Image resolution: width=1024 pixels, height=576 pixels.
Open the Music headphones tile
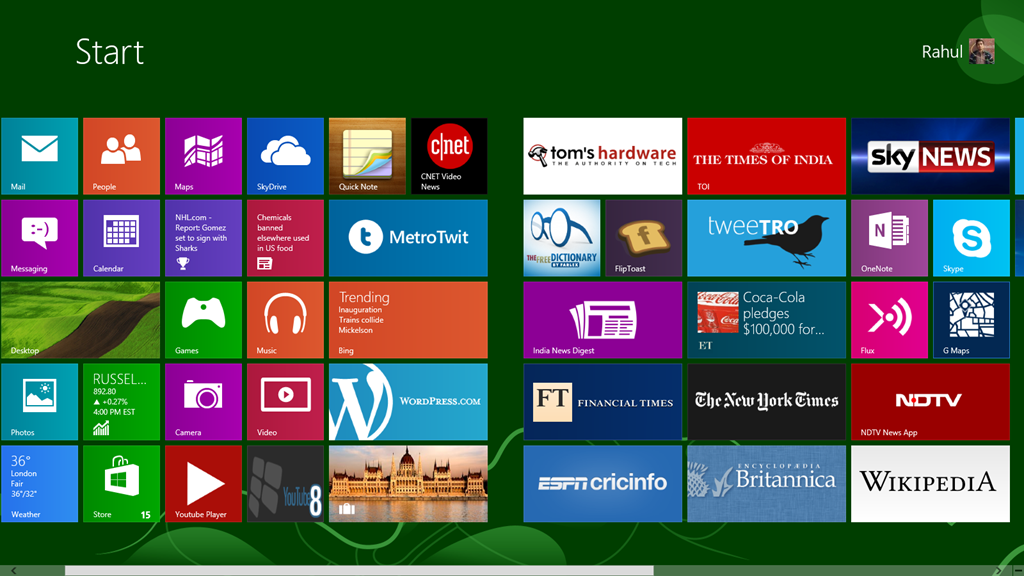coord(285,320)
